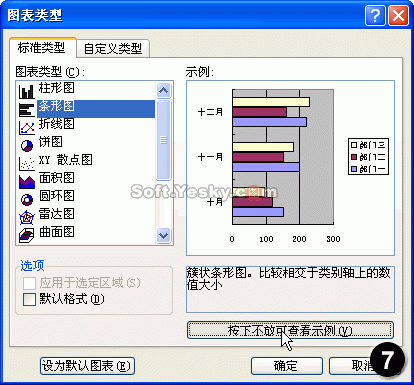Choose the 面积图 list entry text

pos(56,178)
